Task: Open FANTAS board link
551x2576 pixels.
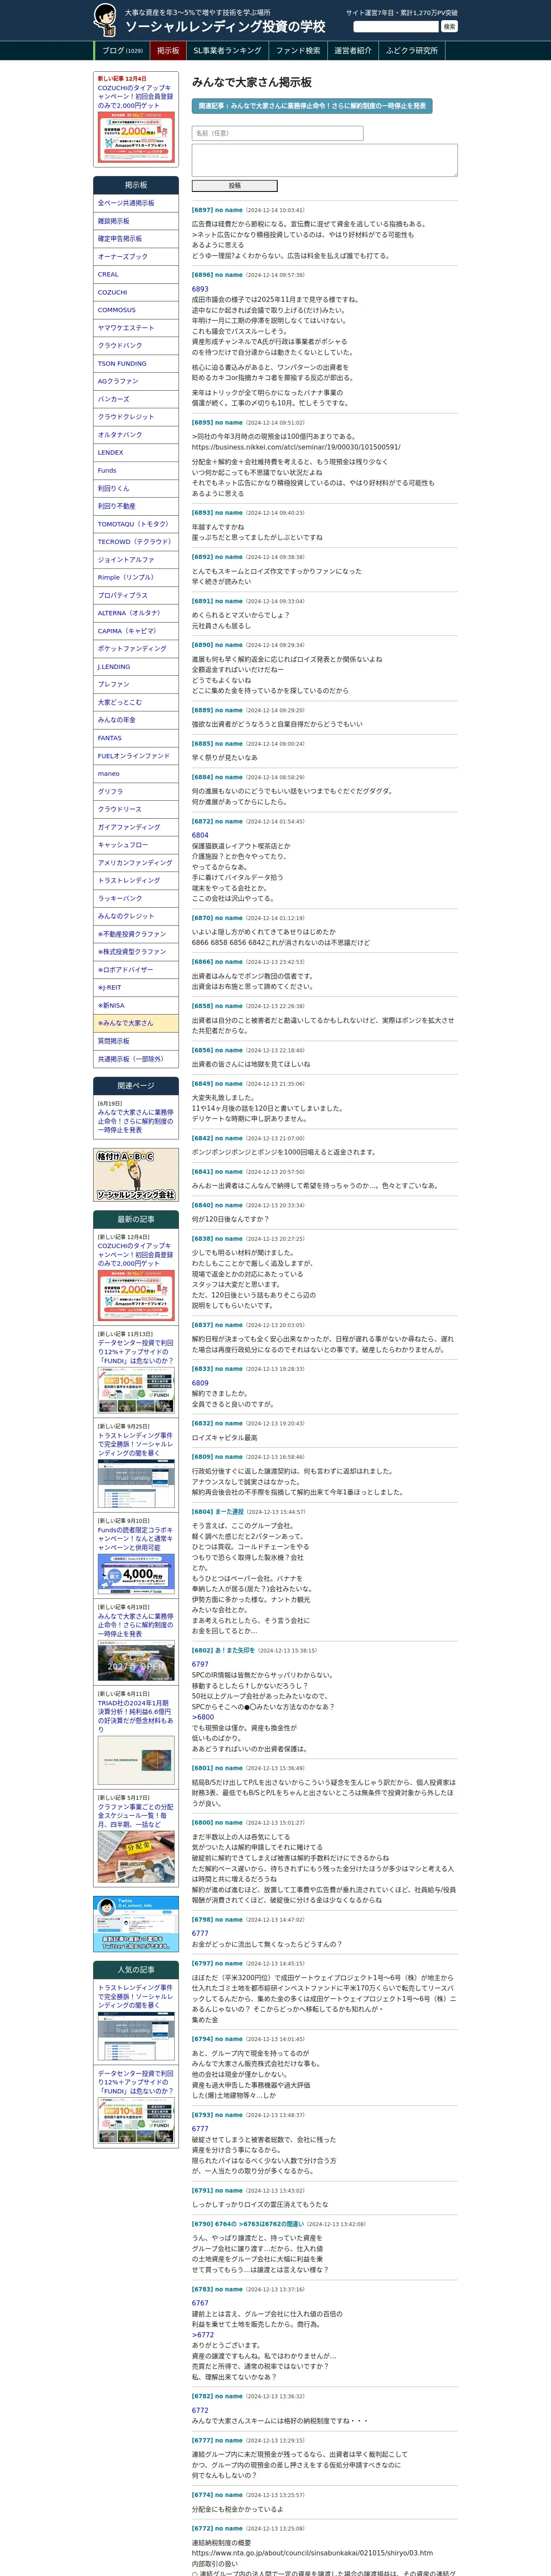Action: (136, 738)
